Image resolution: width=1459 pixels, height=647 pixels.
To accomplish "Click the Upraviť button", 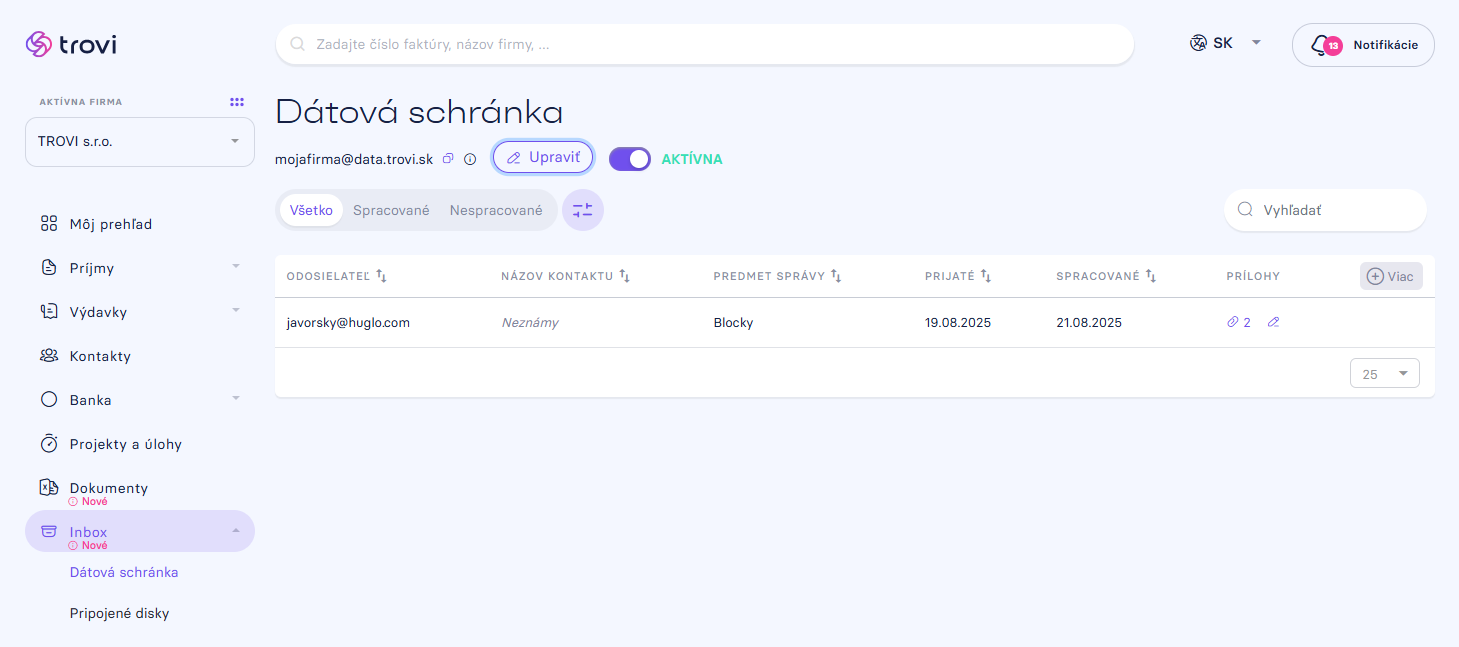I will (x=543, y=157).
